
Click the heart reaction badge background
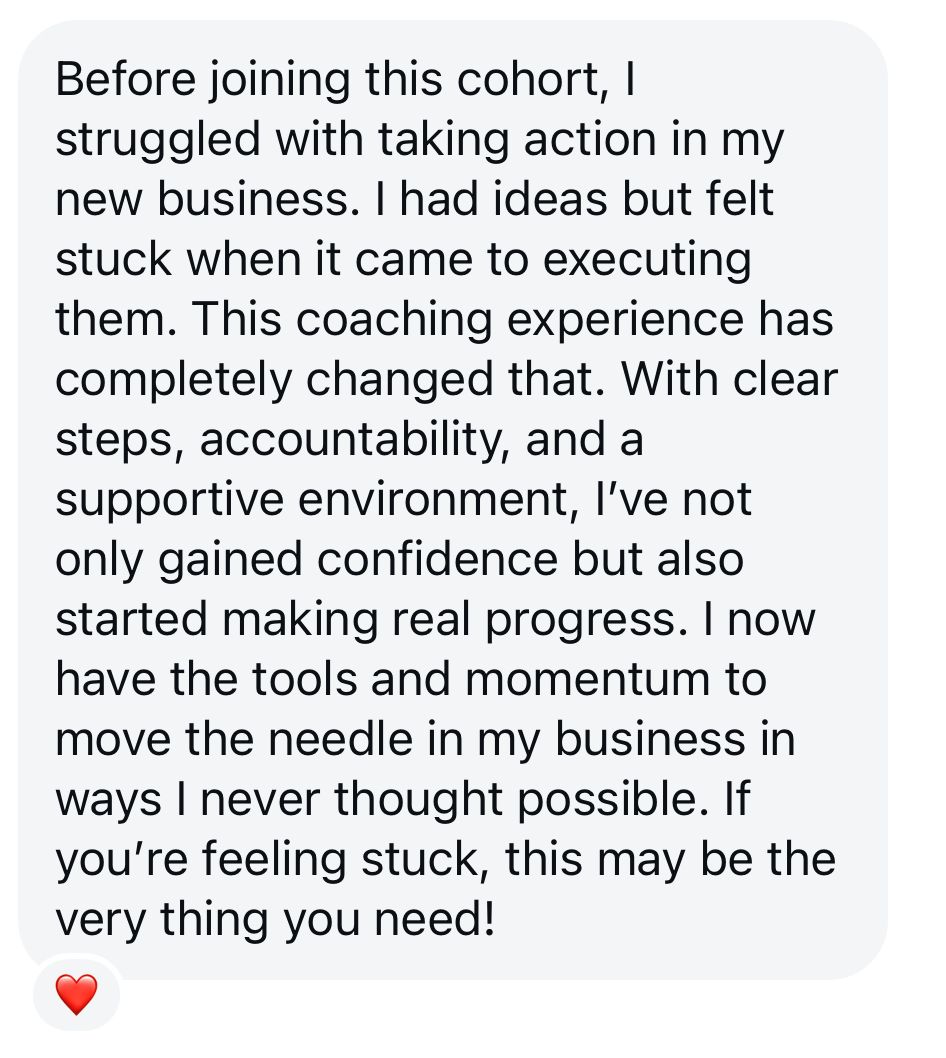[76, 994]
